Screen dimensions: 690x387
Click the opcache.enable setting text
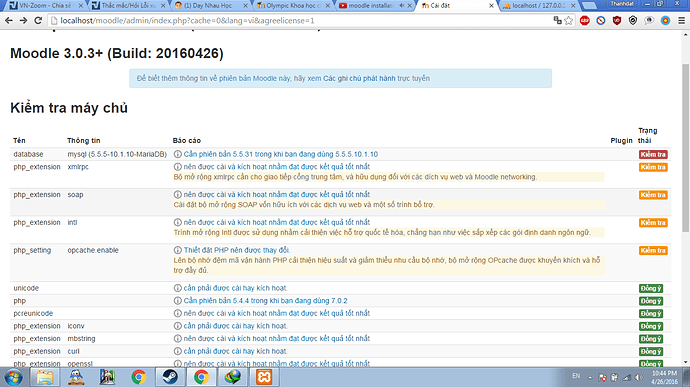93,250
